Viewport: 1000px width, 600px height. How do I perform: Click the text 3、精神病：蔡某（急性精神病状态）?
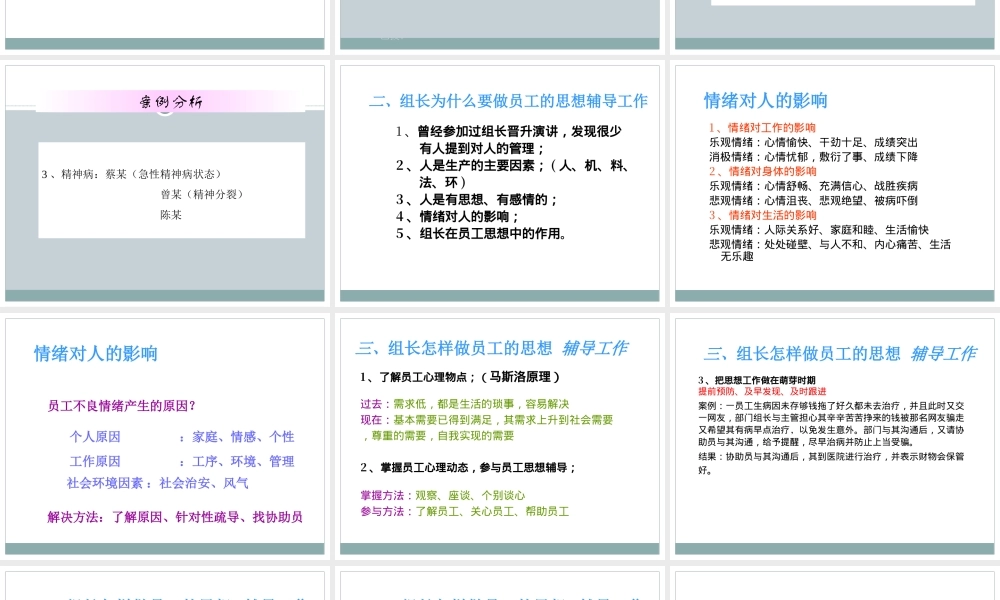(131, 174)
